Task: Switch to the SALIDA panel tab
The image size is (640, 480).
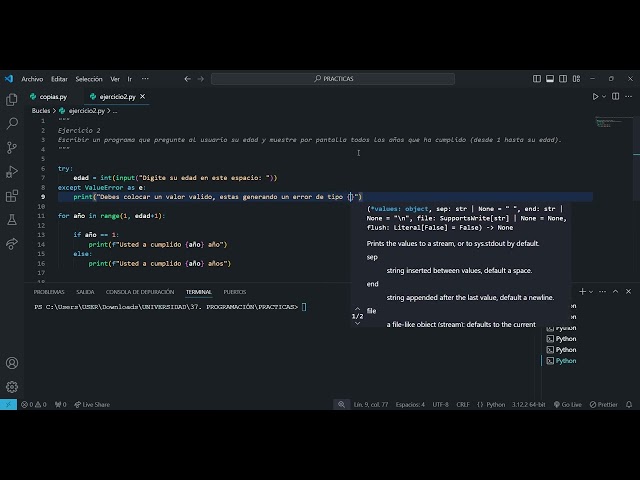Action: pyautogui.click(x=85, y=292)
